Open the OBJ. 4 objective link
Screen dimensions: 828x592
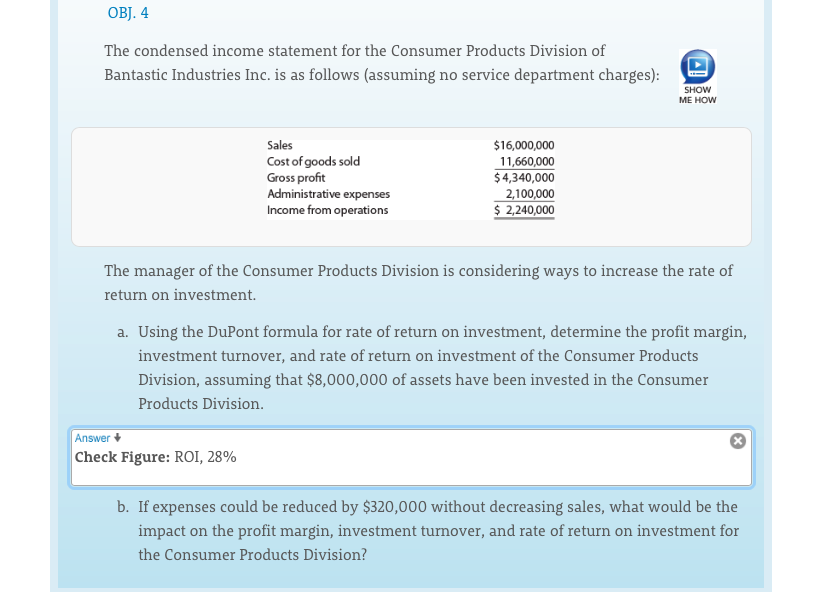tap(128, 13)
